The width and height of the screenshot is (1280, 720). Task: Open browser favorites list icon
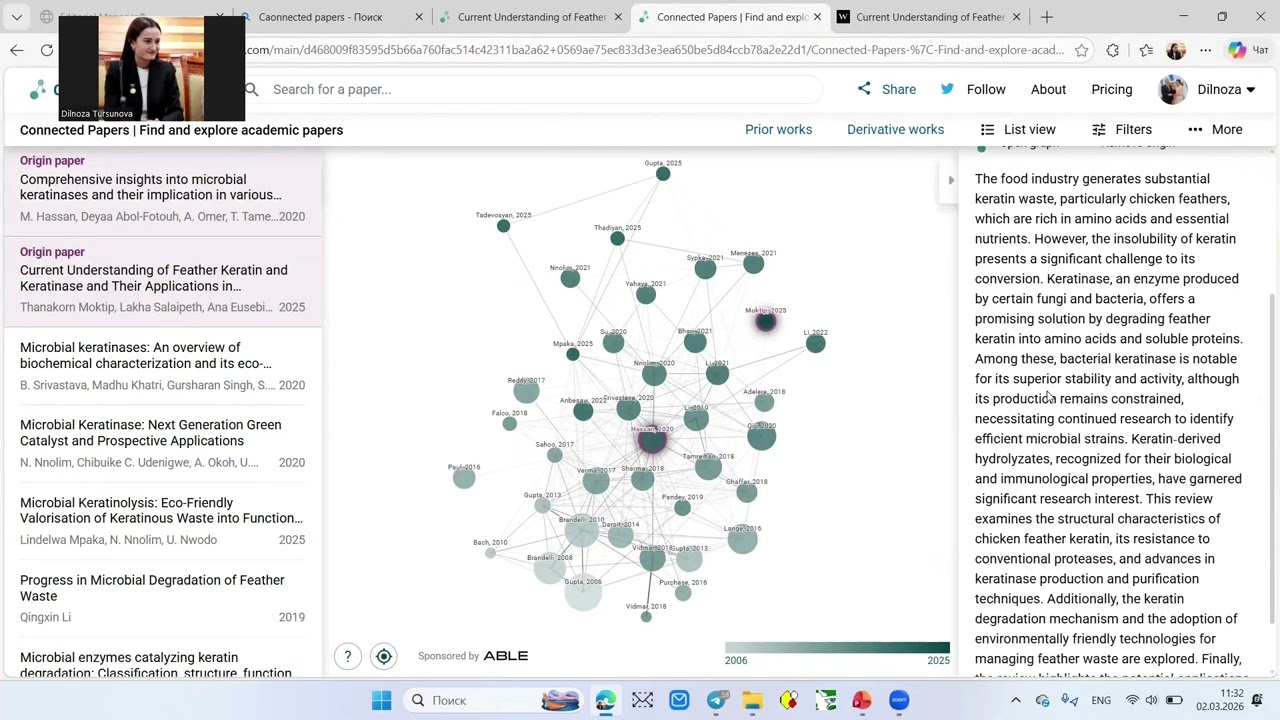pos(1146,50)
